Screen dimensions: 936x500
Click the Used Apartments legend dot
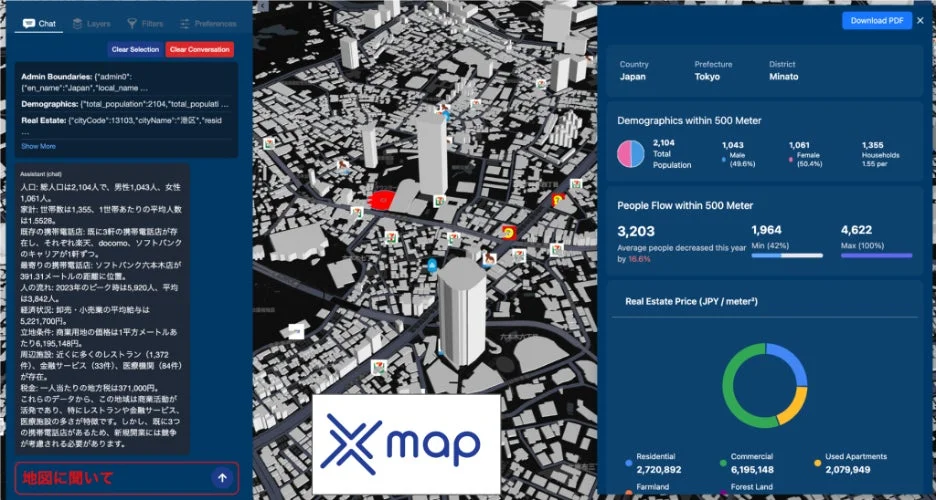pos(818,463)
